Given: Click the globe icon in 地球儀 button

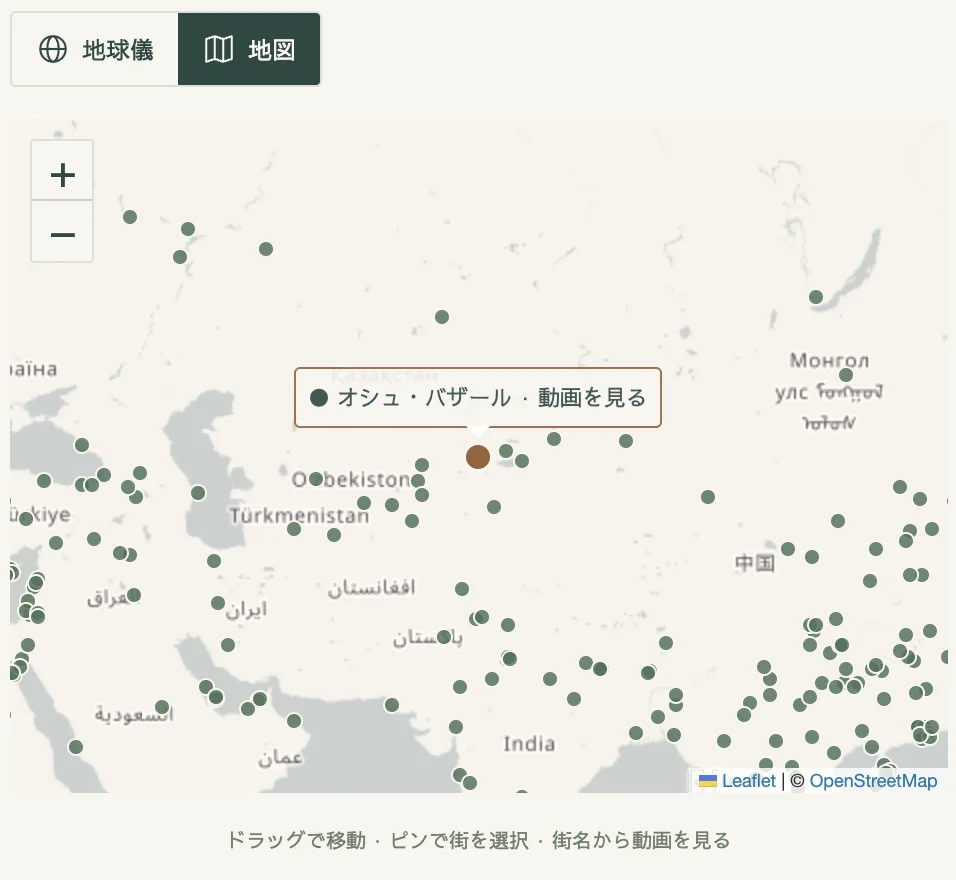Looking at the screenshot, I should [53, 49].
